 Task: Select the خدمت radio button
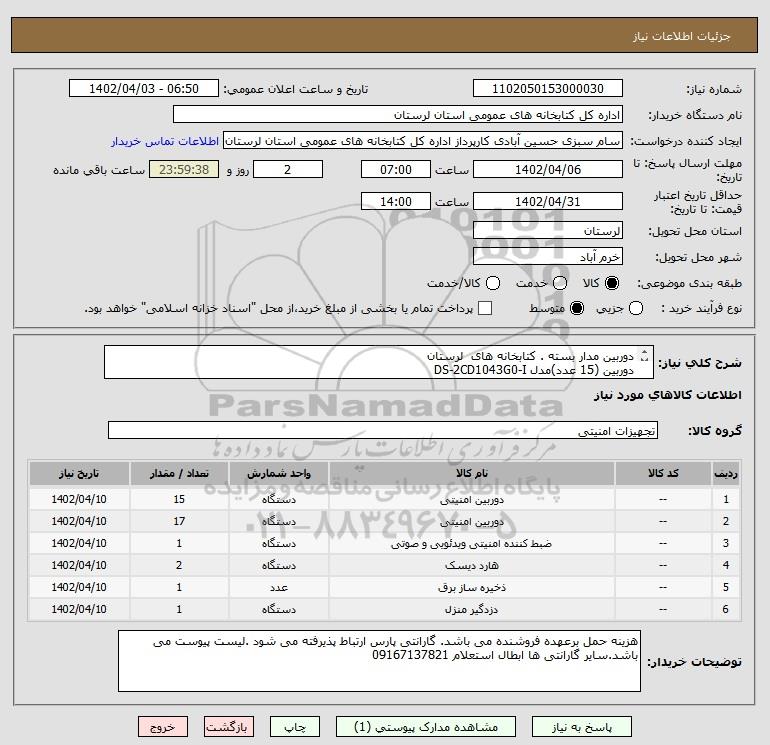click(560, 283)
